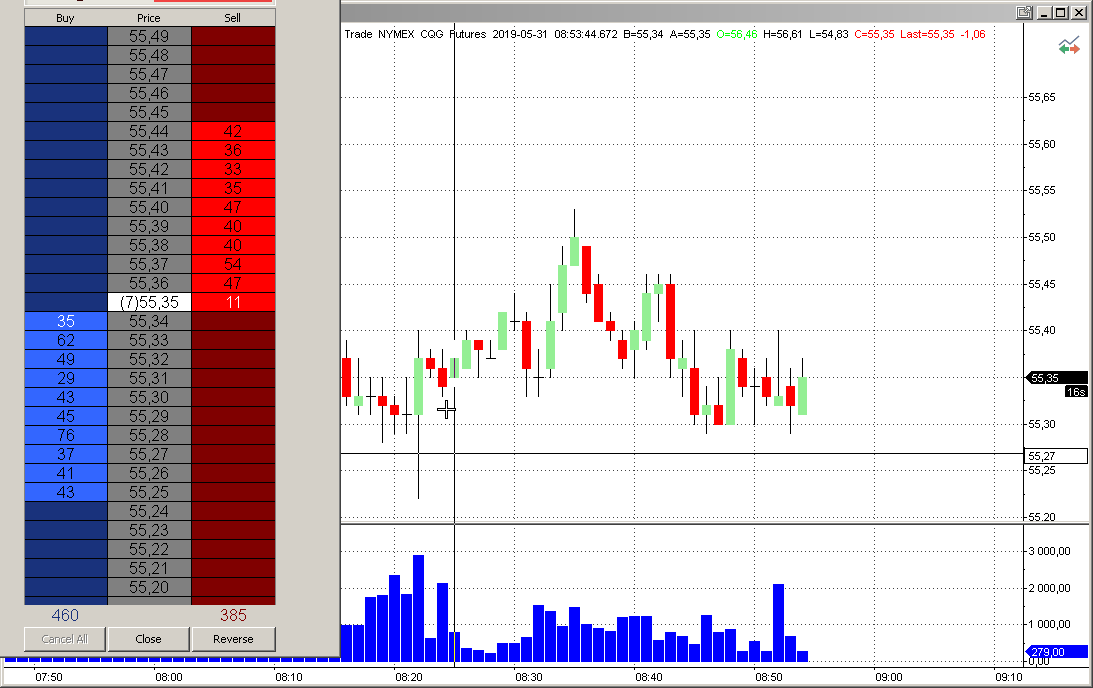Viewport: 1093px width, 688px height.
Task: Maximize the chart window
Action: click(1060, 13)
